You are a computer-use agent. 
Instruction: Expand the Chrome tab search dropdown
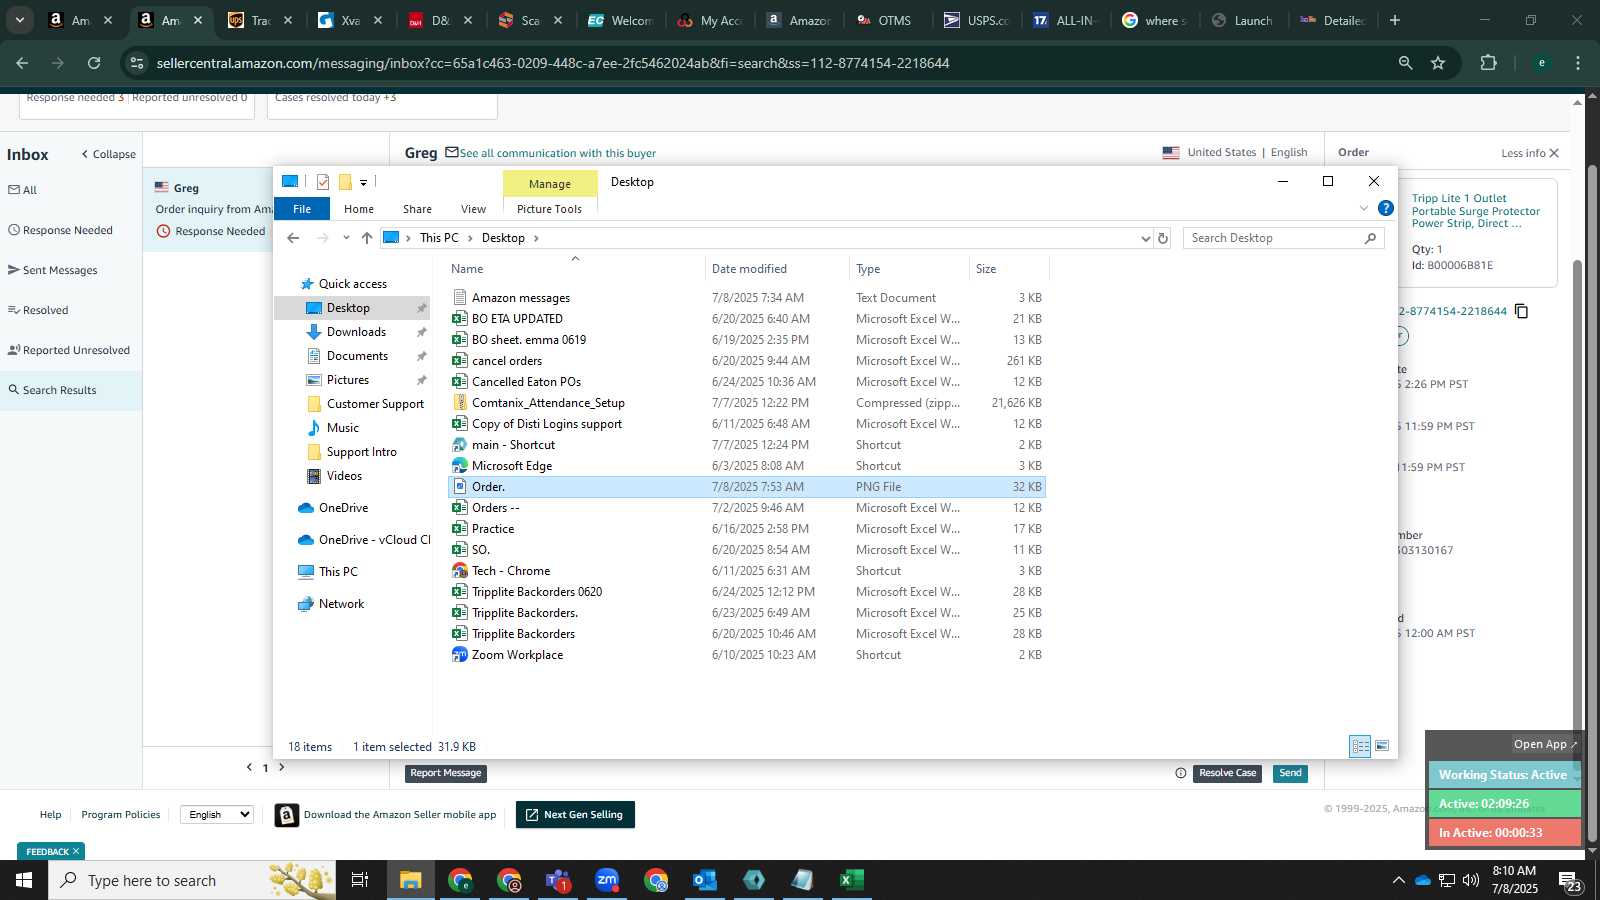click(x=19, y=20)
